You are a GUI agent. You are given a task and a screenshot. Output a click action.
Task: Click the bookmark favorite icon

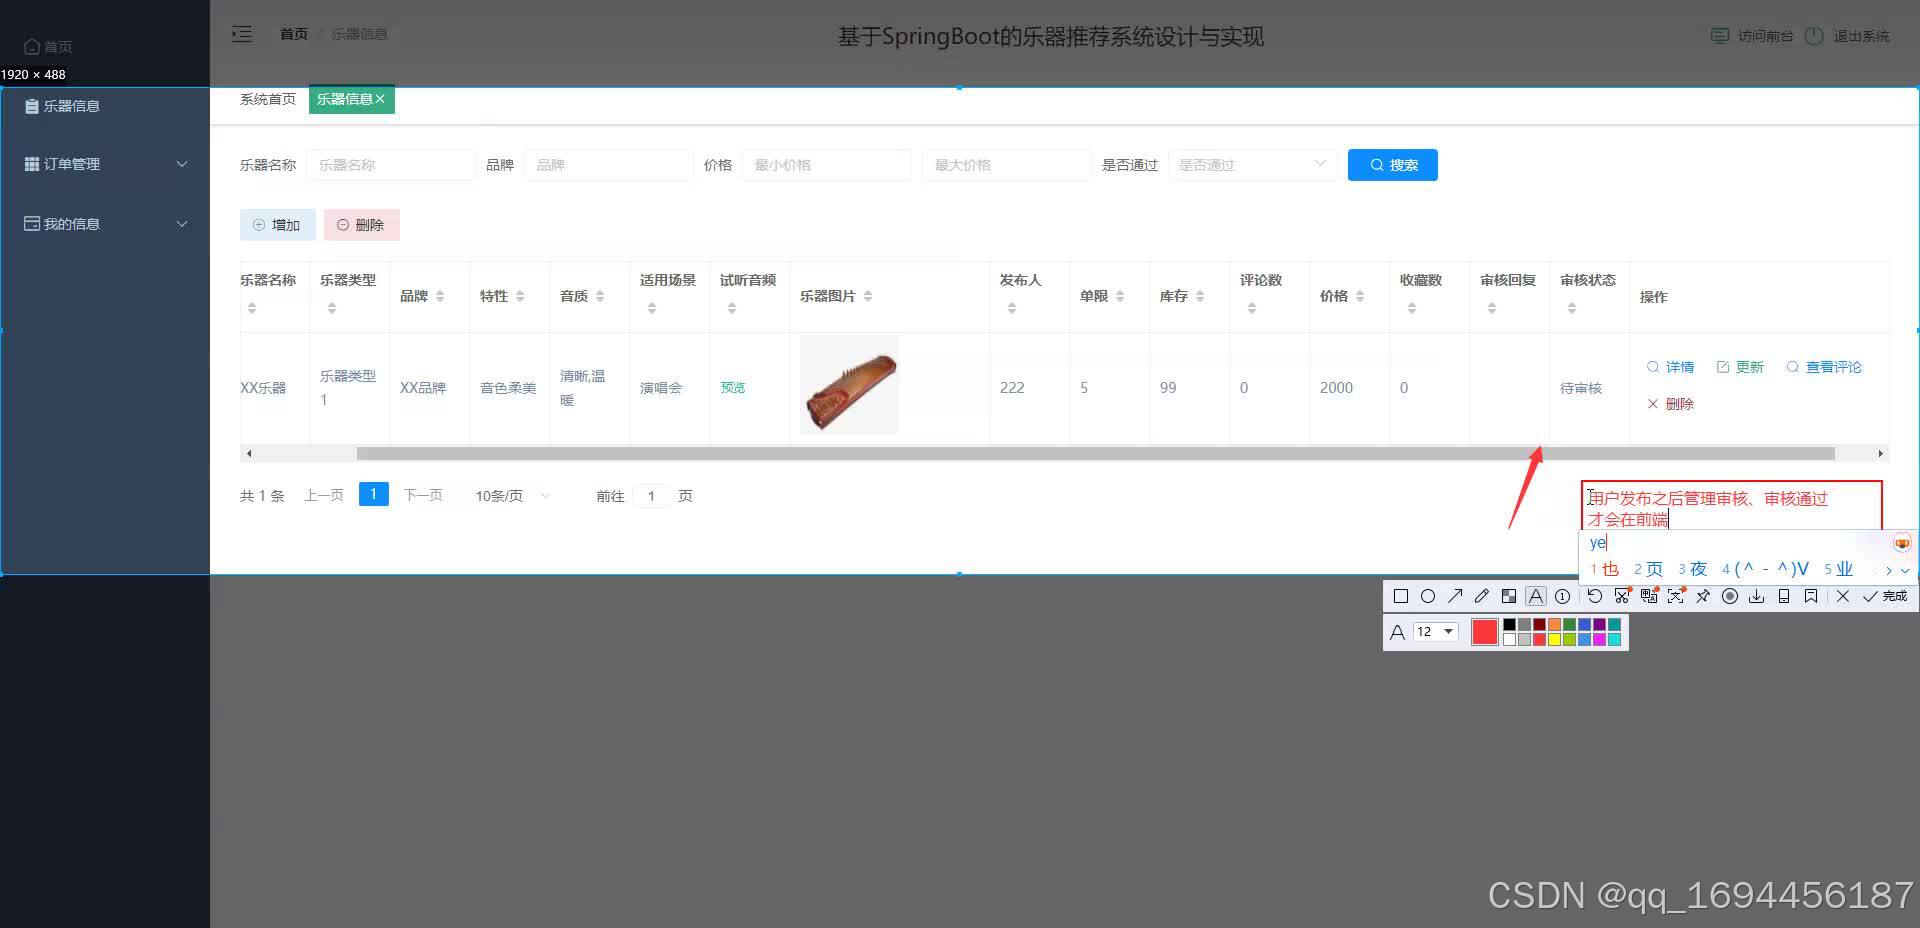(x=1811, y=596)
